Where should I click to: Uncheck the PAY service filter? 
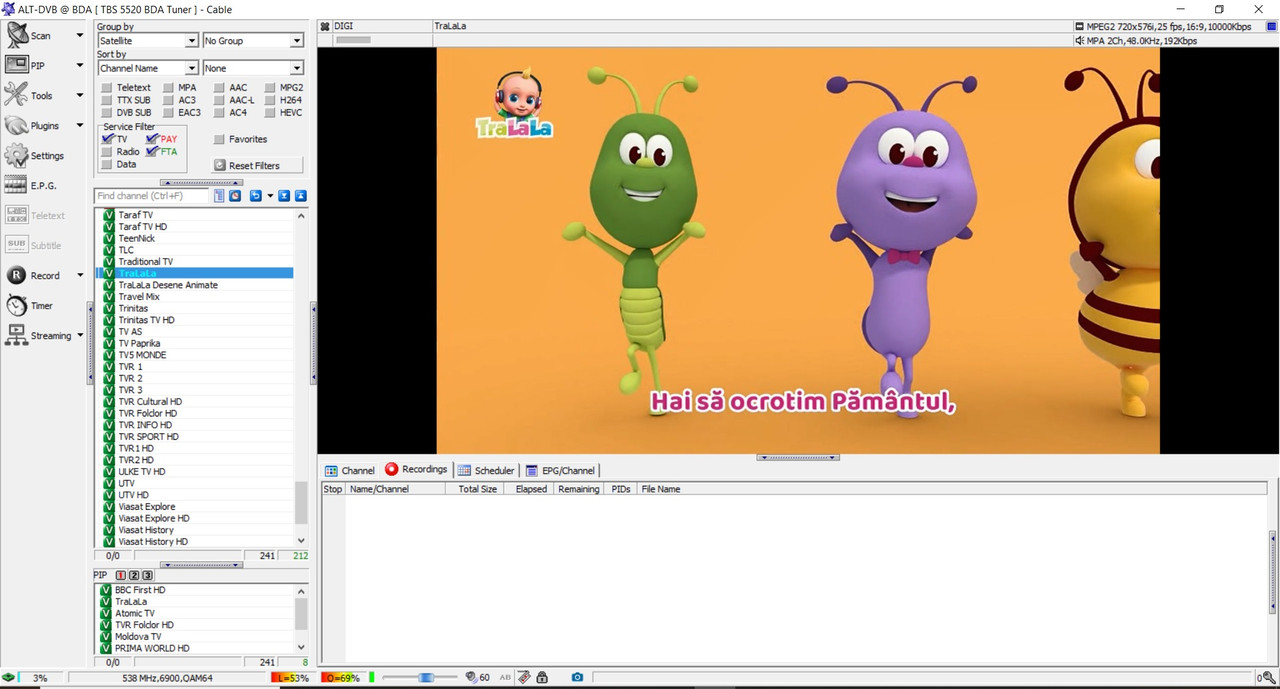click(x=152, y=139)
